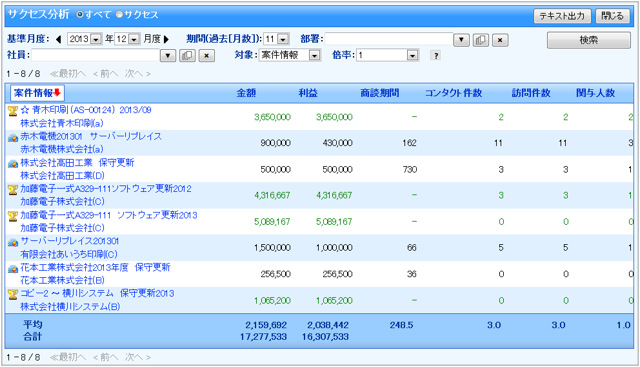Sort by 案件情報 column header
640x367 pixels.
pyautogui.click(x=37, y=93)
